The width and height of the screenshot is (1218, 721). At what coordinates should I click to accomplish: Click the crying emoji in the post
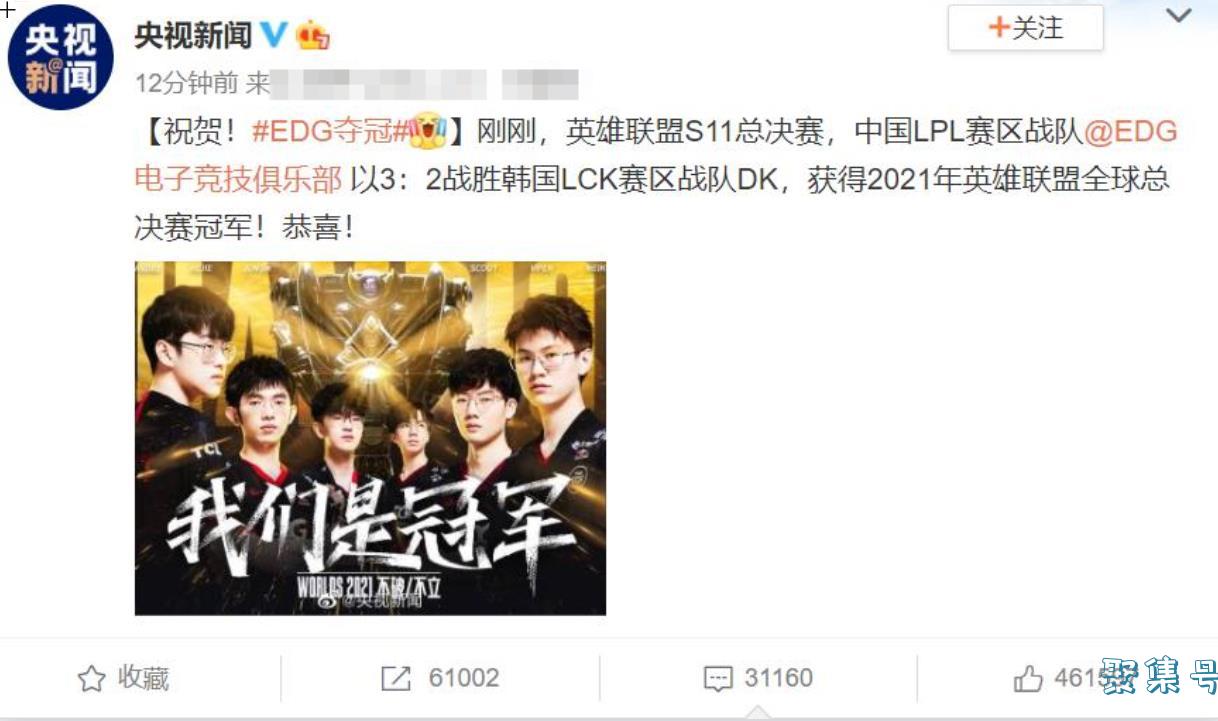[426, 131]
